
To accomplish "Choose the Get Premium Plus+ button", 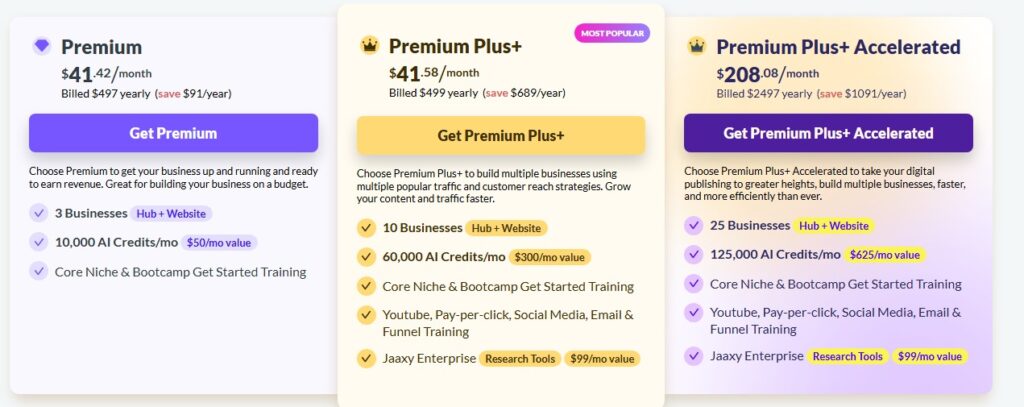I will coord(501,135).
